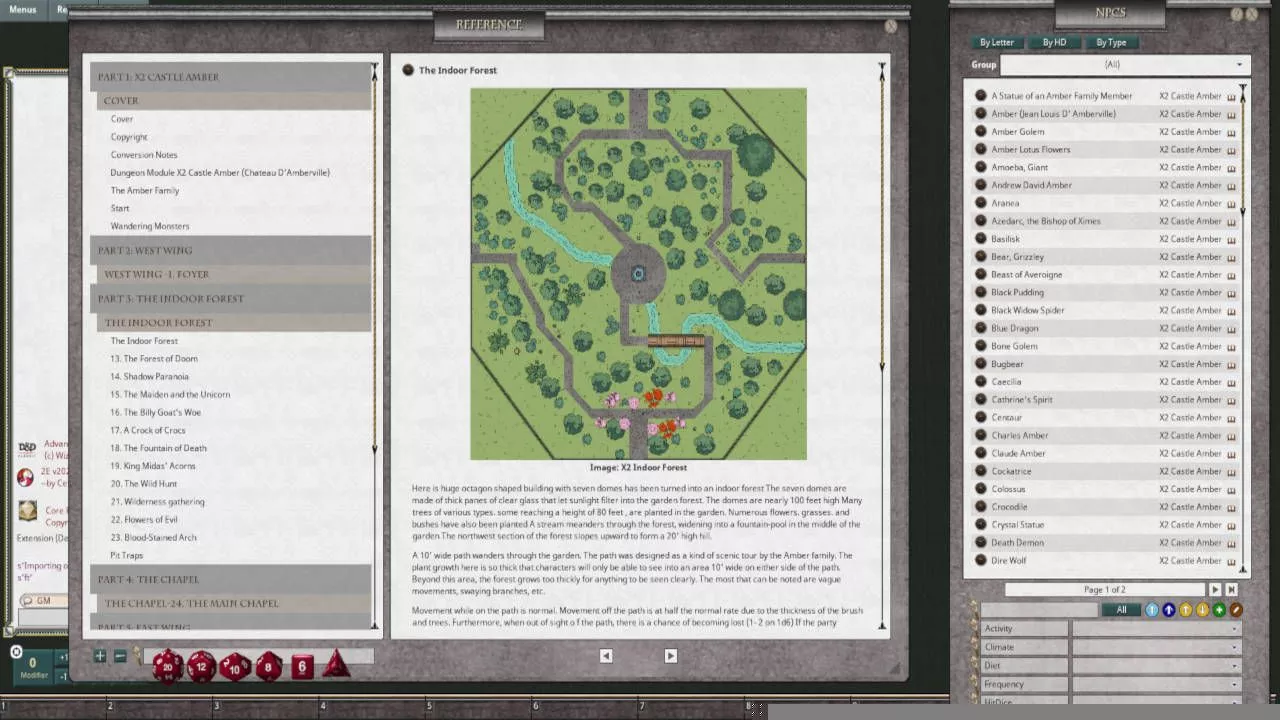Screen dimensions: 1280x720
Task: Go to the previous reference page arrow
Action: click(606, 656)
